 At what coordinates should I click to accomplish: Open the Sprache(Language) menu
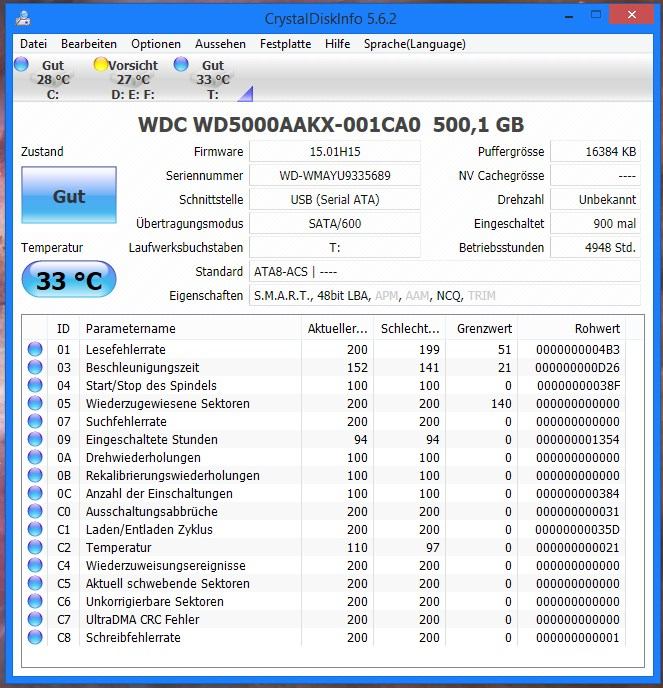pyautogui.click(x=415, y=44)
